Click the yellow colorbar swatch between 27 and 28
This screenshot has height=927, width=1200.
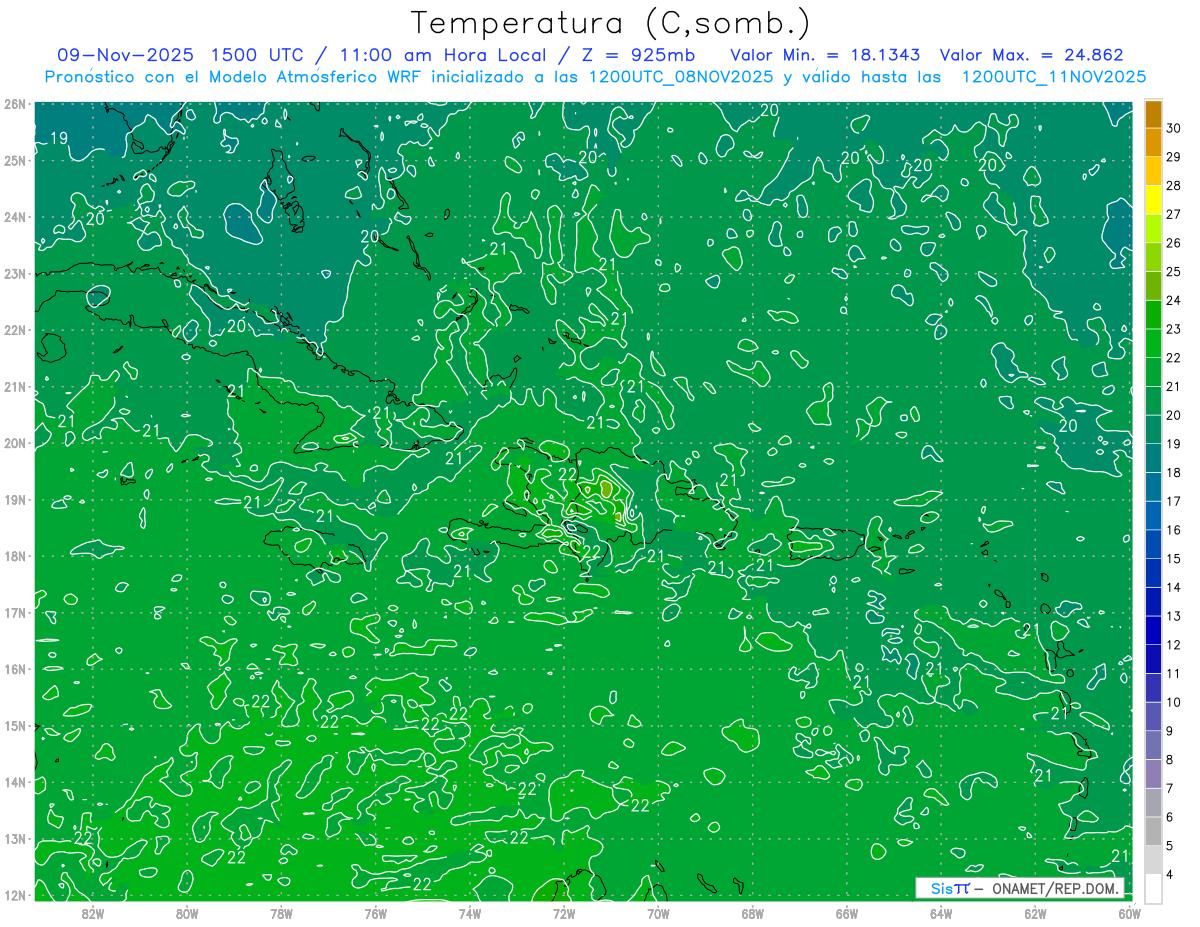[x=1154, y=200]
